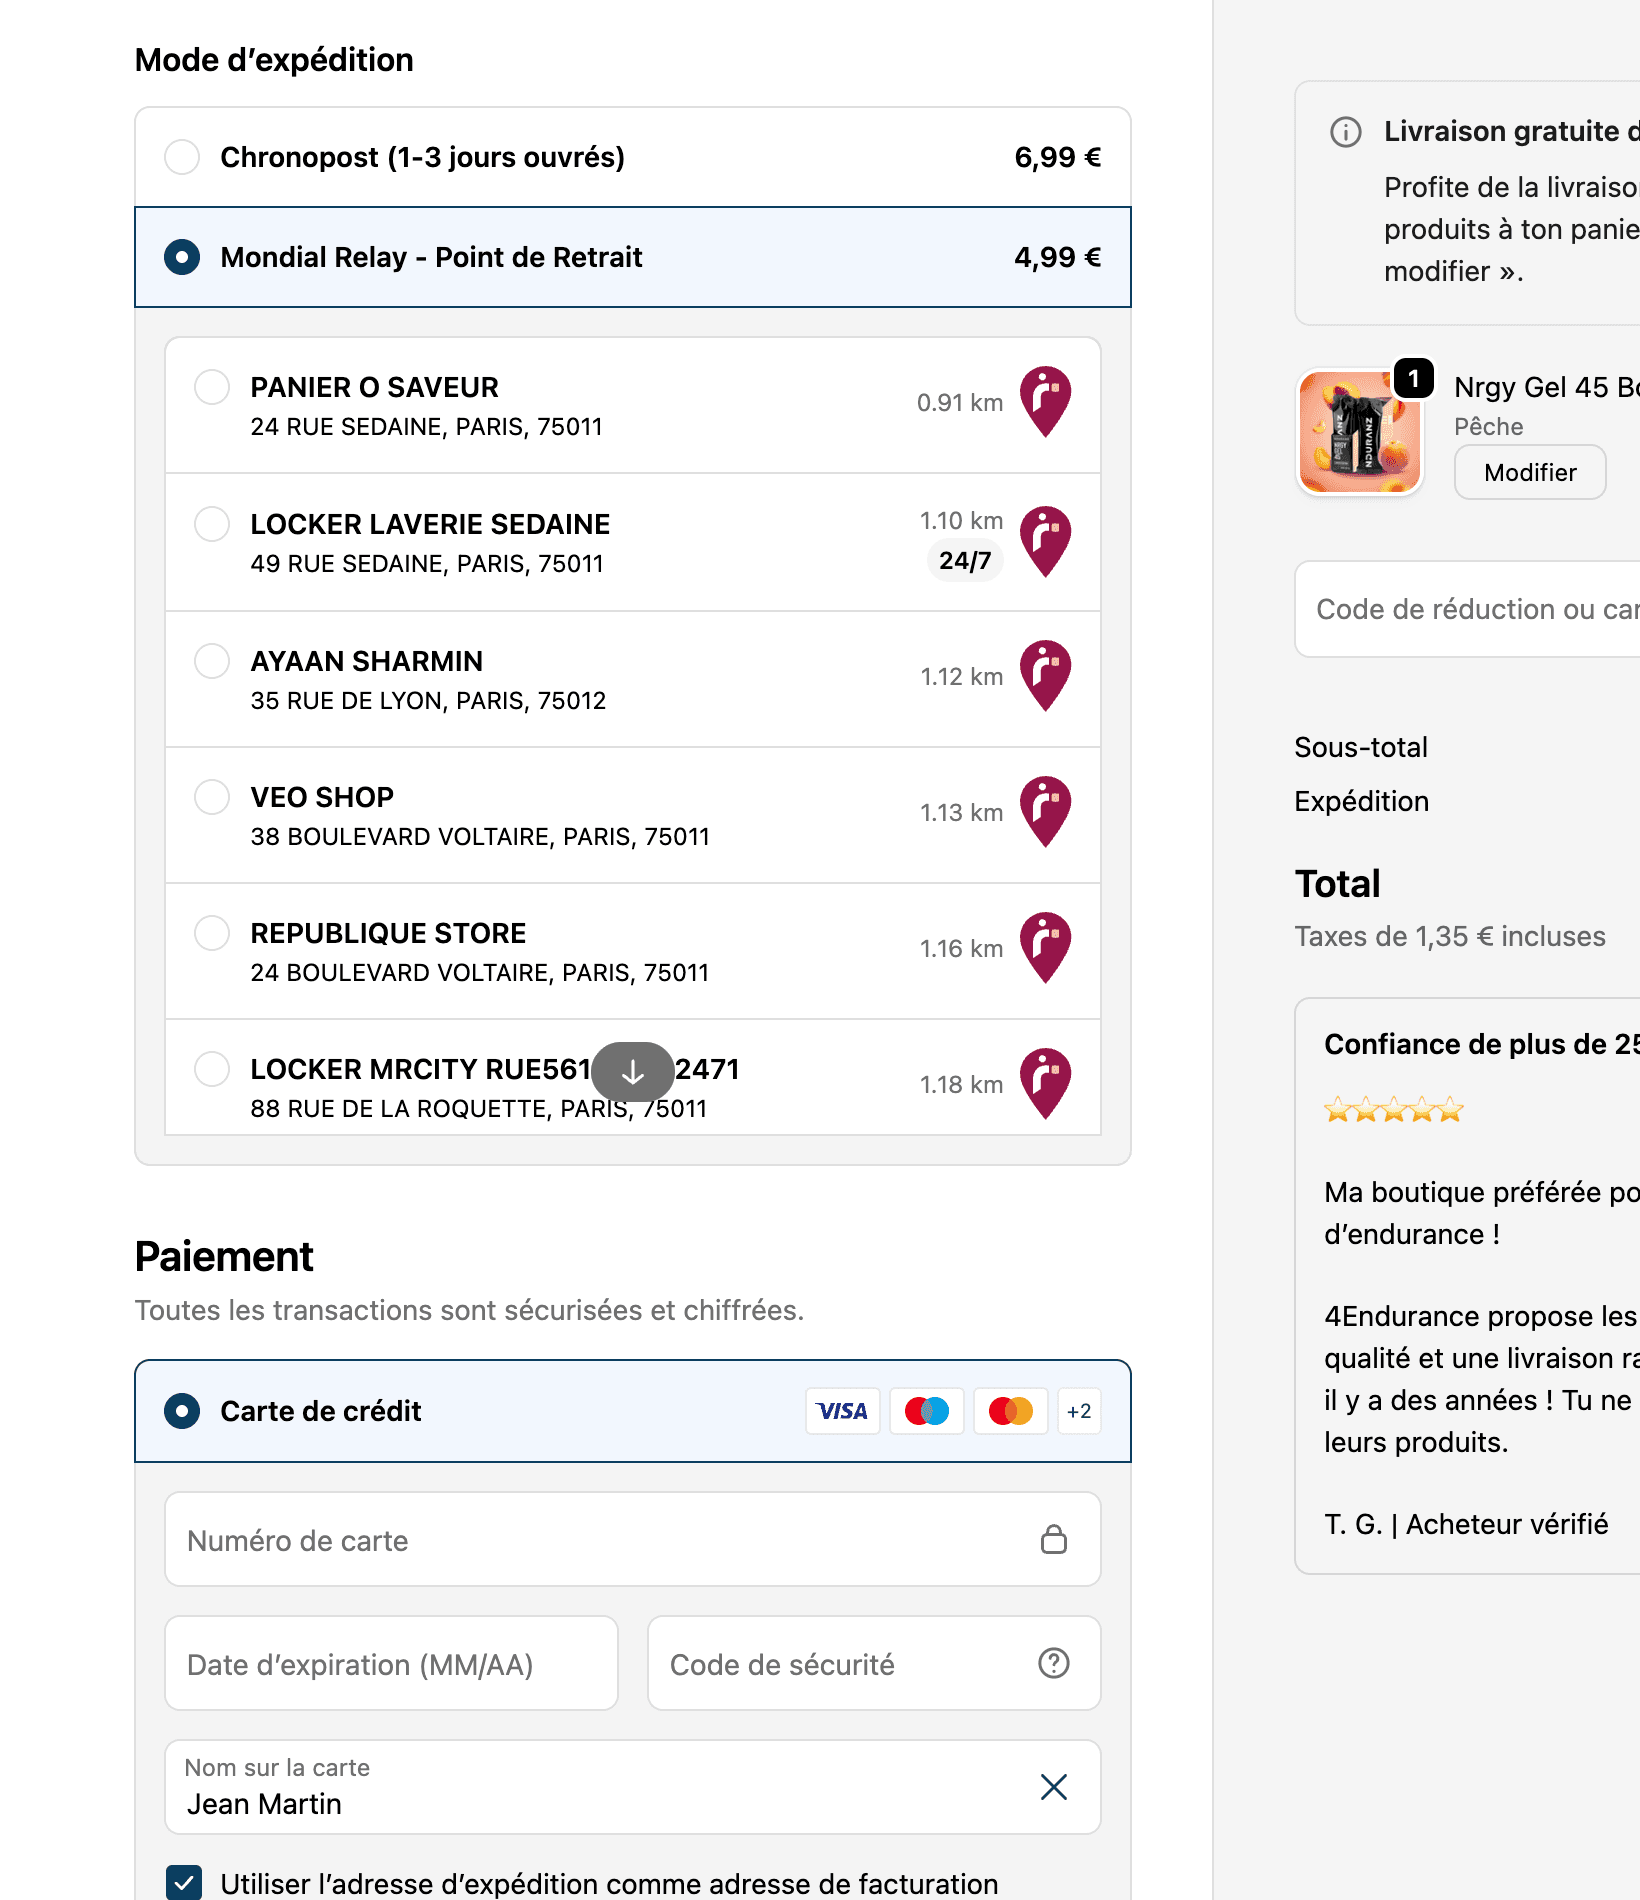The width and height of the screenshot is (1640, 1900).
Task: Click the VEO SHOP map pin icon
Action: coord(1045,812)
